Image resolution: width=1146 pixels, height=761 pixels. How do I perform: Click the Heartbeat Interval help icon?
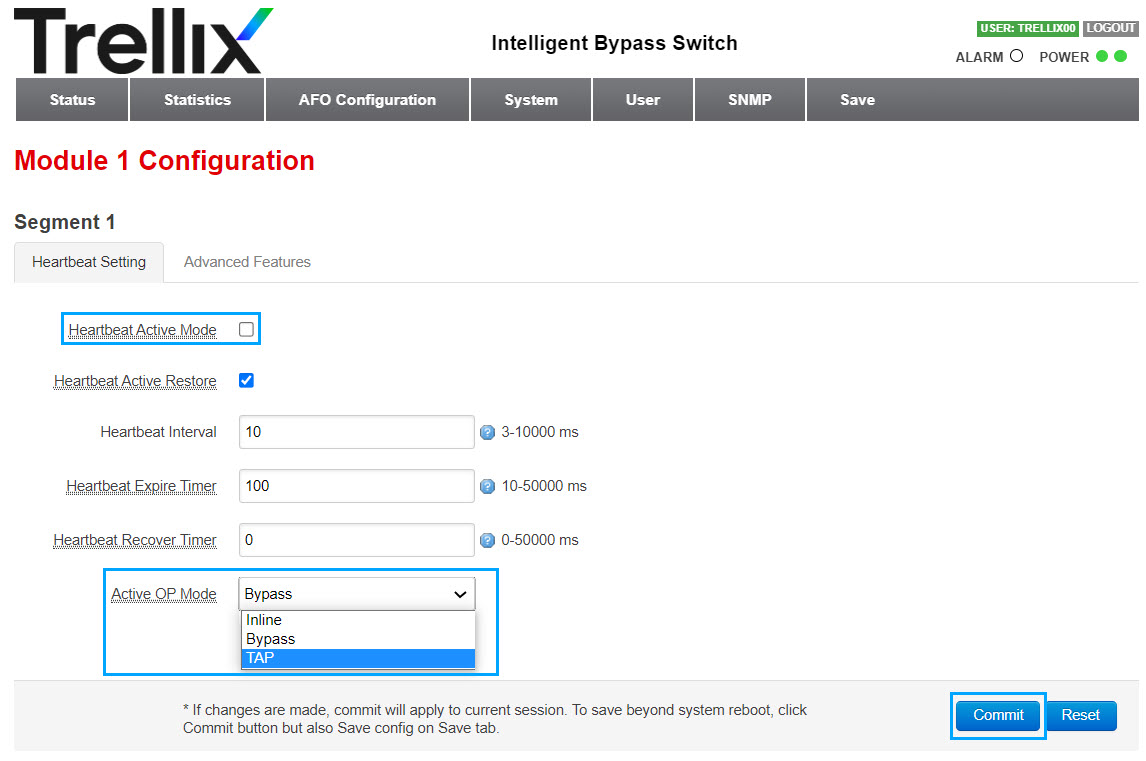487,433
